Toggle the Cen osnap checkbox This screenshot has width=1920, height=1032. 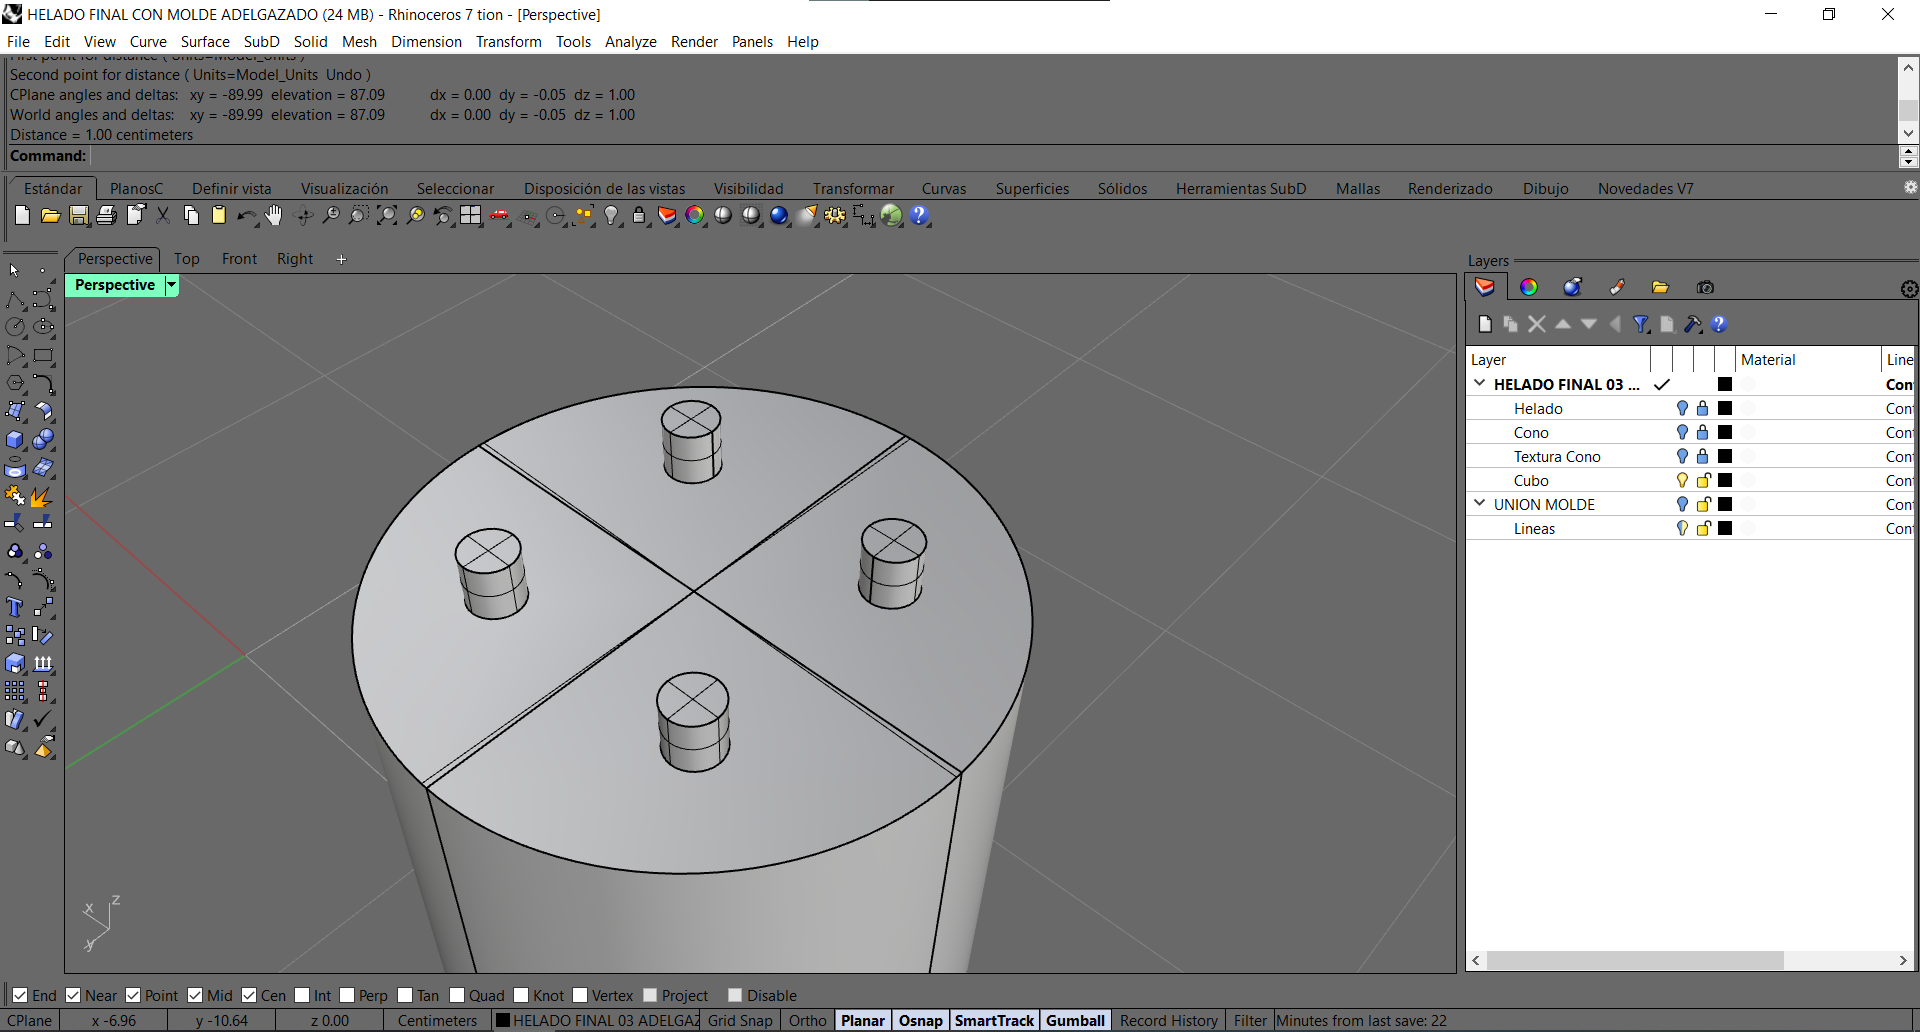click(x=249, y=995)
